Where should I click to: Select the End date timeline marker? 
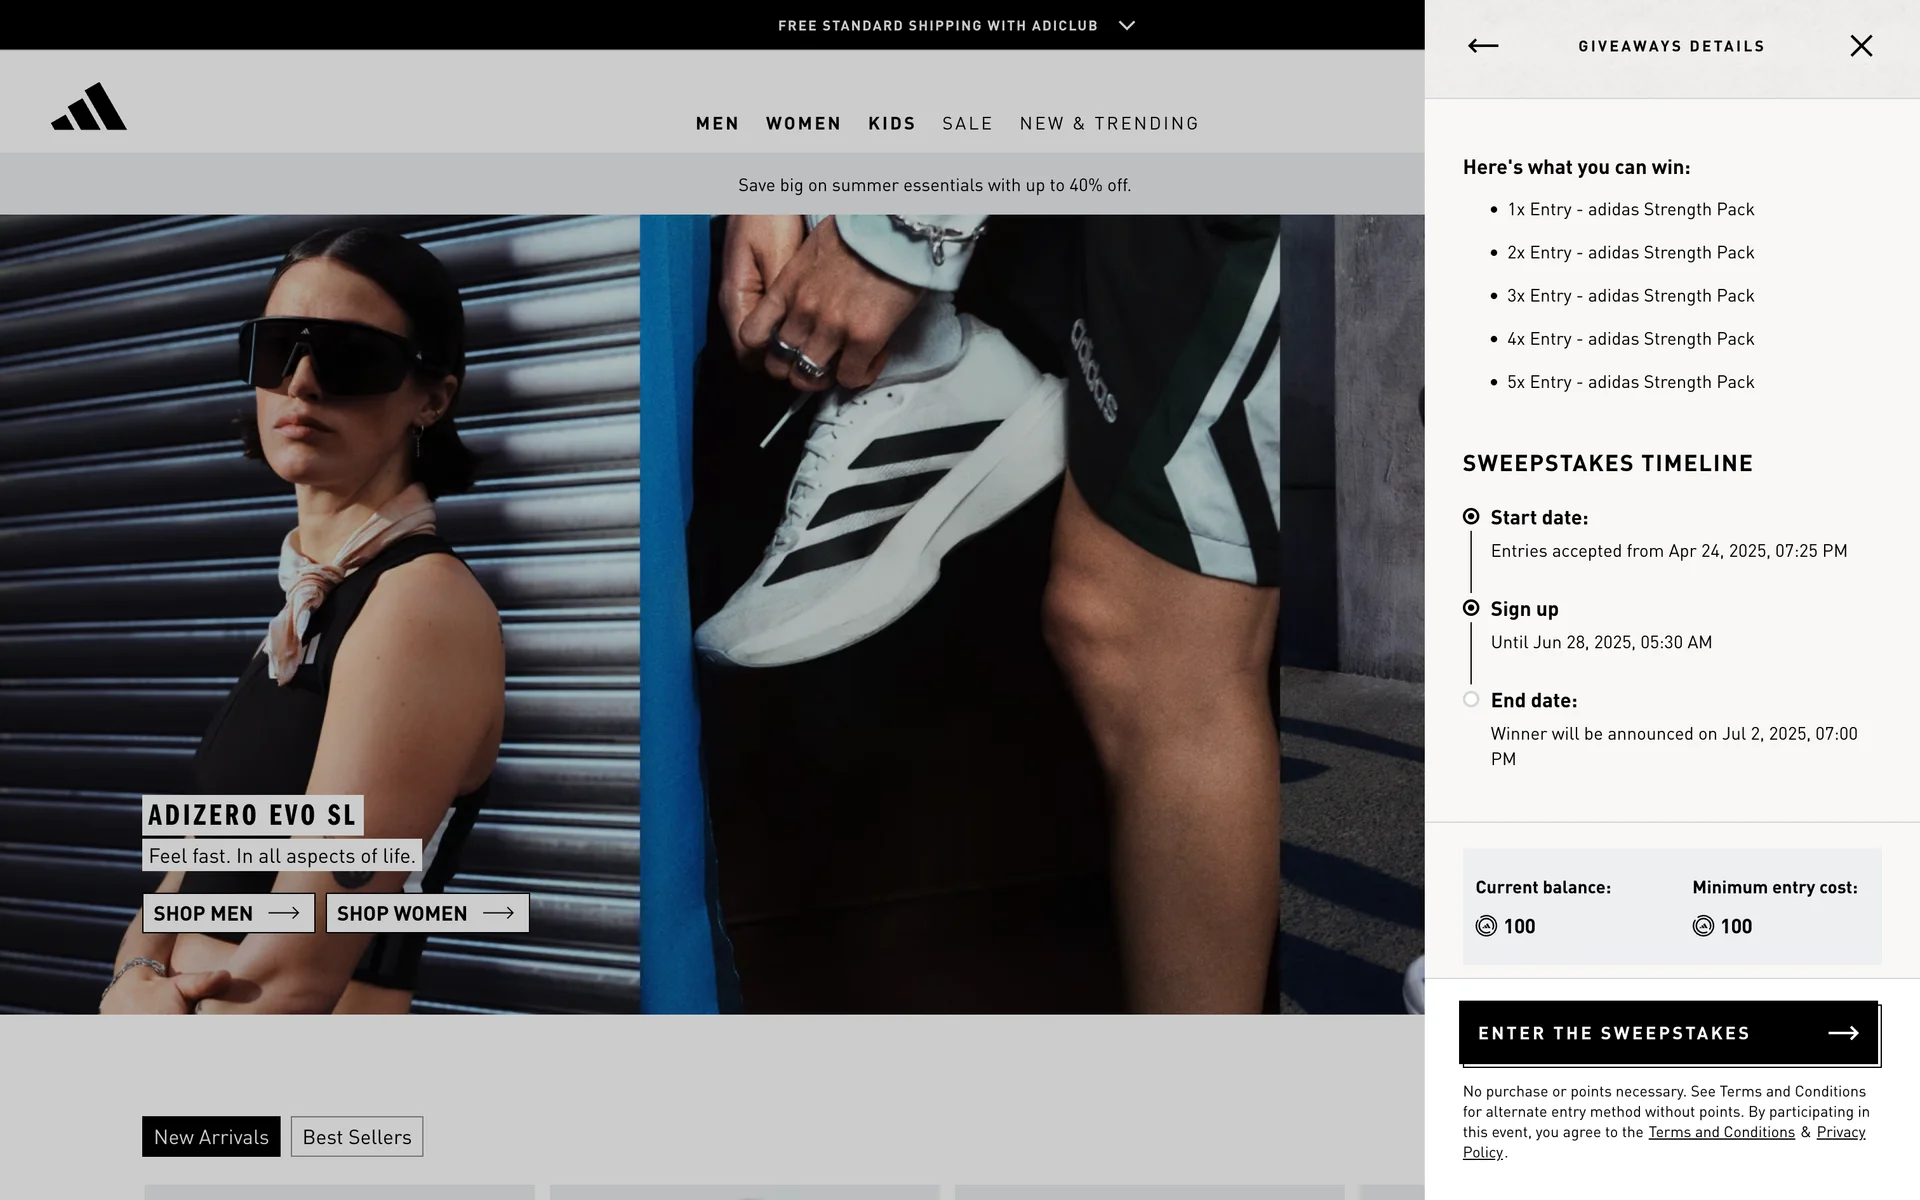tap(1471, 700)
